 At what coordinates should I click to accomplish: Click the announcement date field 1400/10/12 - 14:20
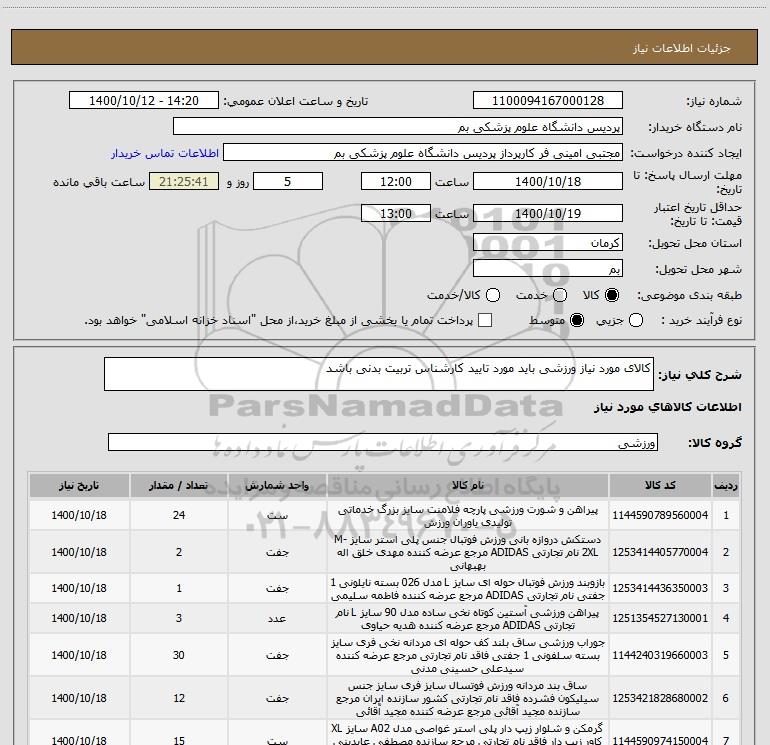pos(144,101)
